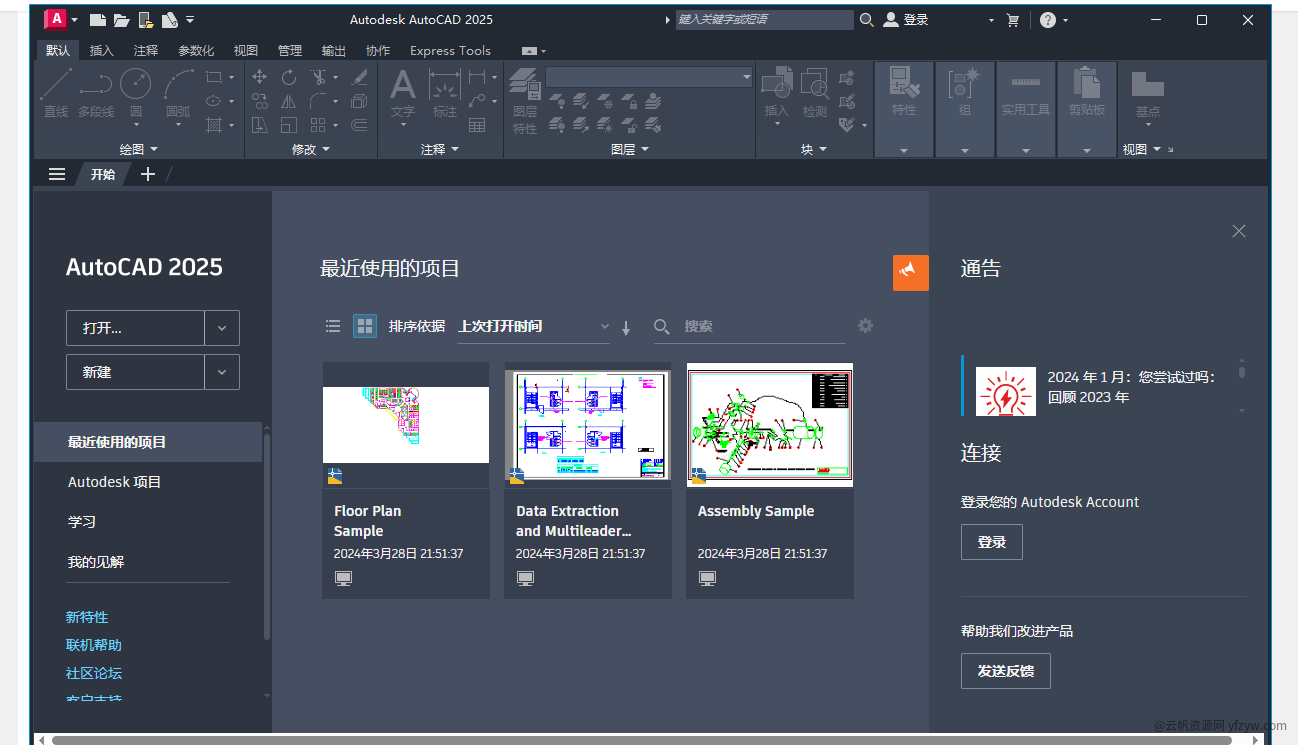Expand the arrow next to 新建 button
Viewport: 1298px width, 745px height.
tap(222, 372)
